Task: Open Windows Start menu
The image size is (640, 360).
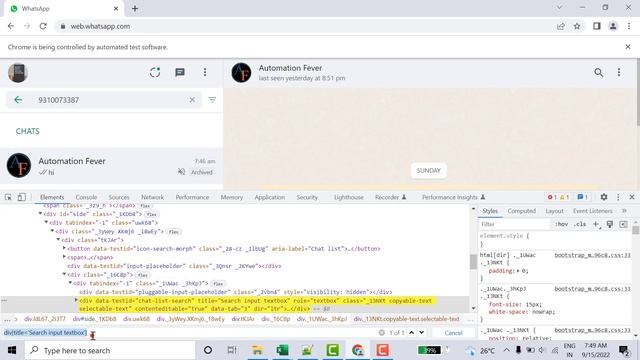Action: (x=12, y=350)
